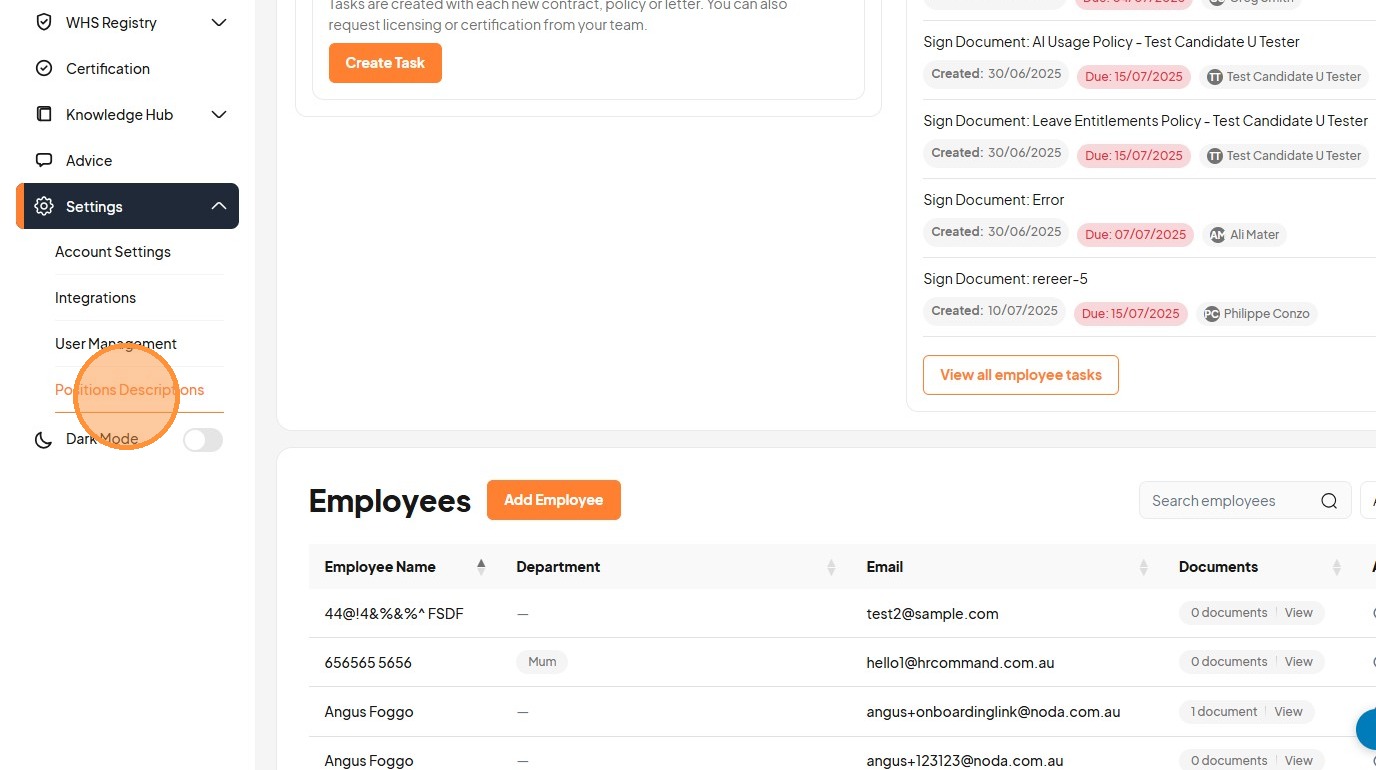The image size is (1376, 770).
Task: Expand the Knowledge Hub chevron
Action: point(219,114)
